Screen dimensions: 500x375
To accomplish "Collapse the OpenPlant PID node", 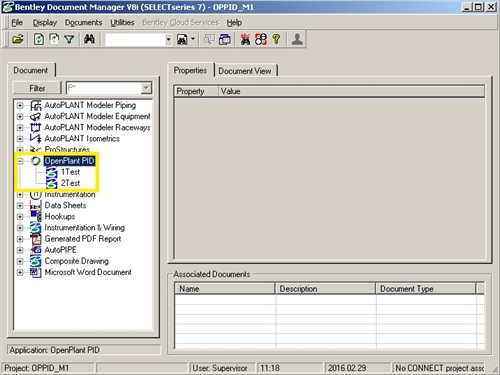I will click(x=20, y=161).
